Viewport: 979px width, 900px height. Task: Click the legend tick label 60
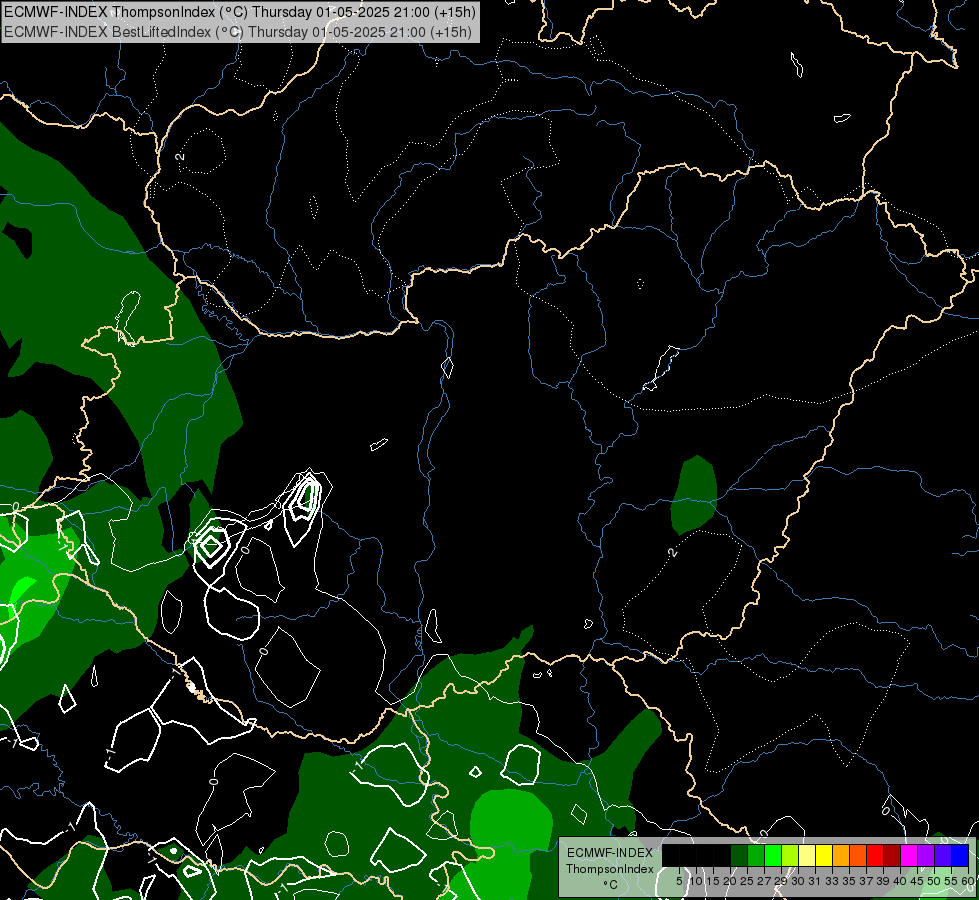click(967, 881)
